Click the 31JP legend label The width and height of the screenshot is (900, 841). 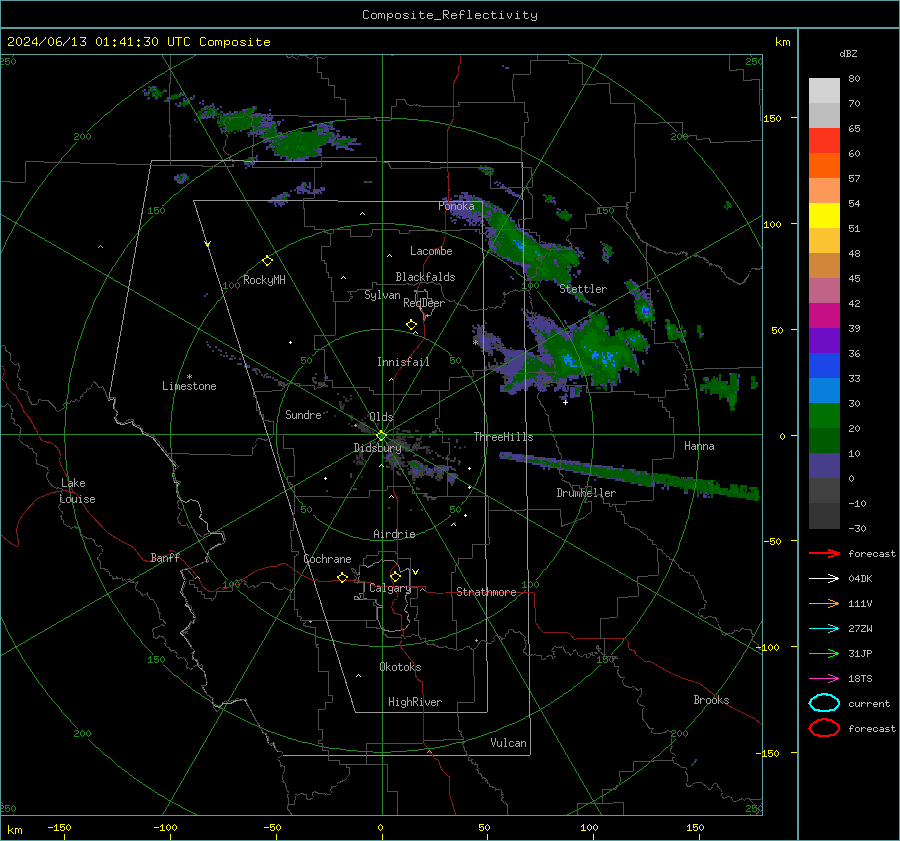(x=860, y=653)
